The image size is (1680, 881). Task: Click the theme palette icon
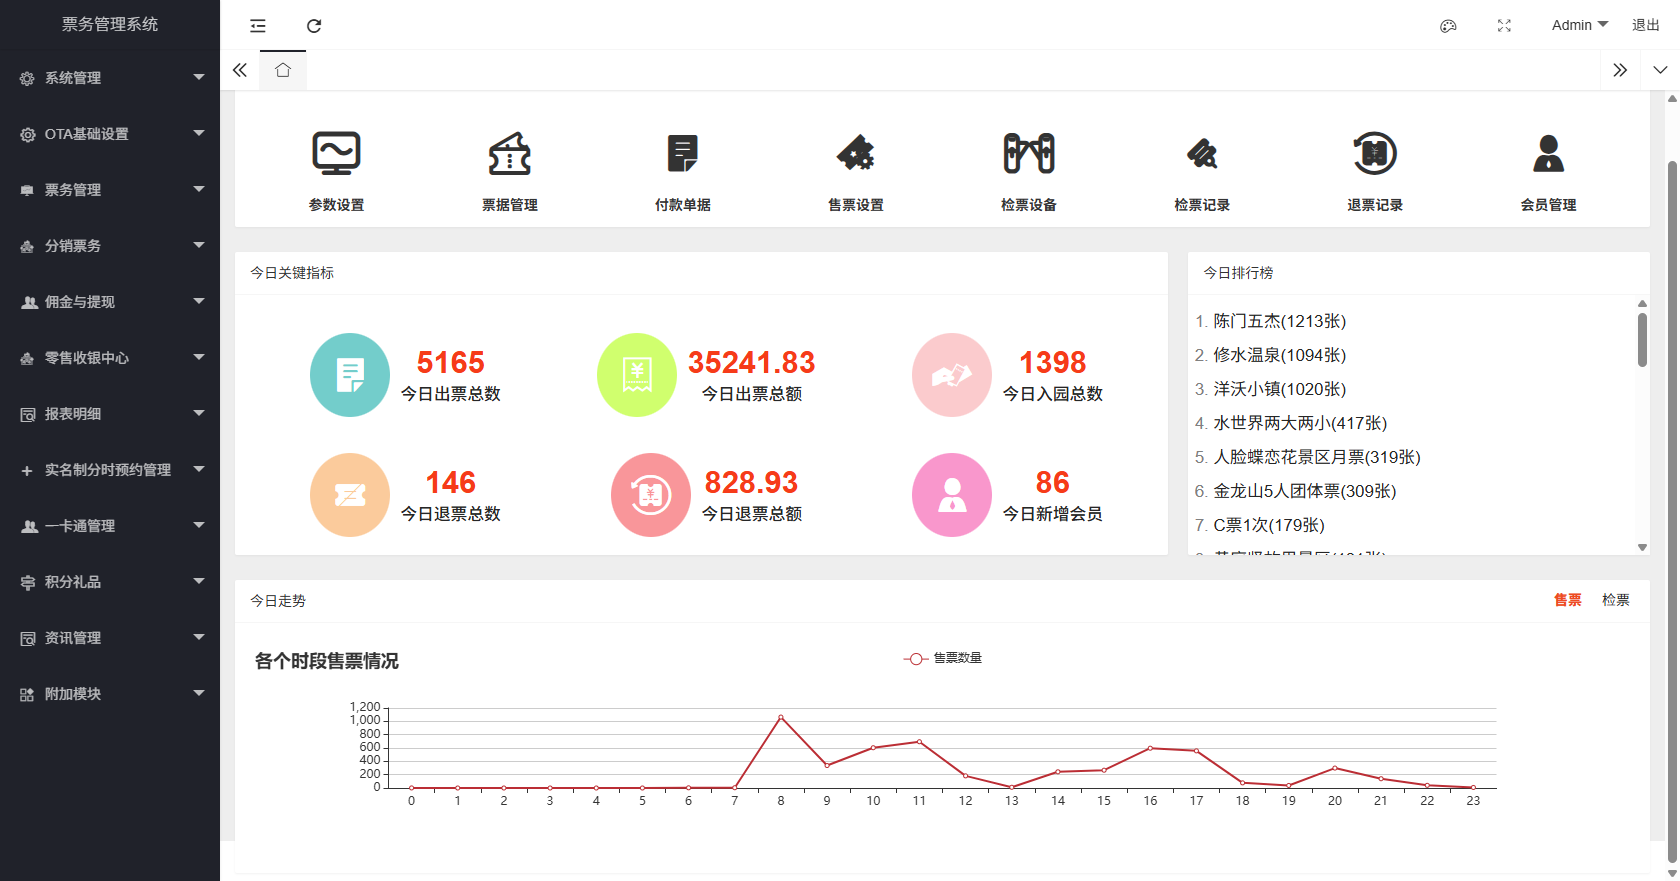click(x=1448, y=26)
